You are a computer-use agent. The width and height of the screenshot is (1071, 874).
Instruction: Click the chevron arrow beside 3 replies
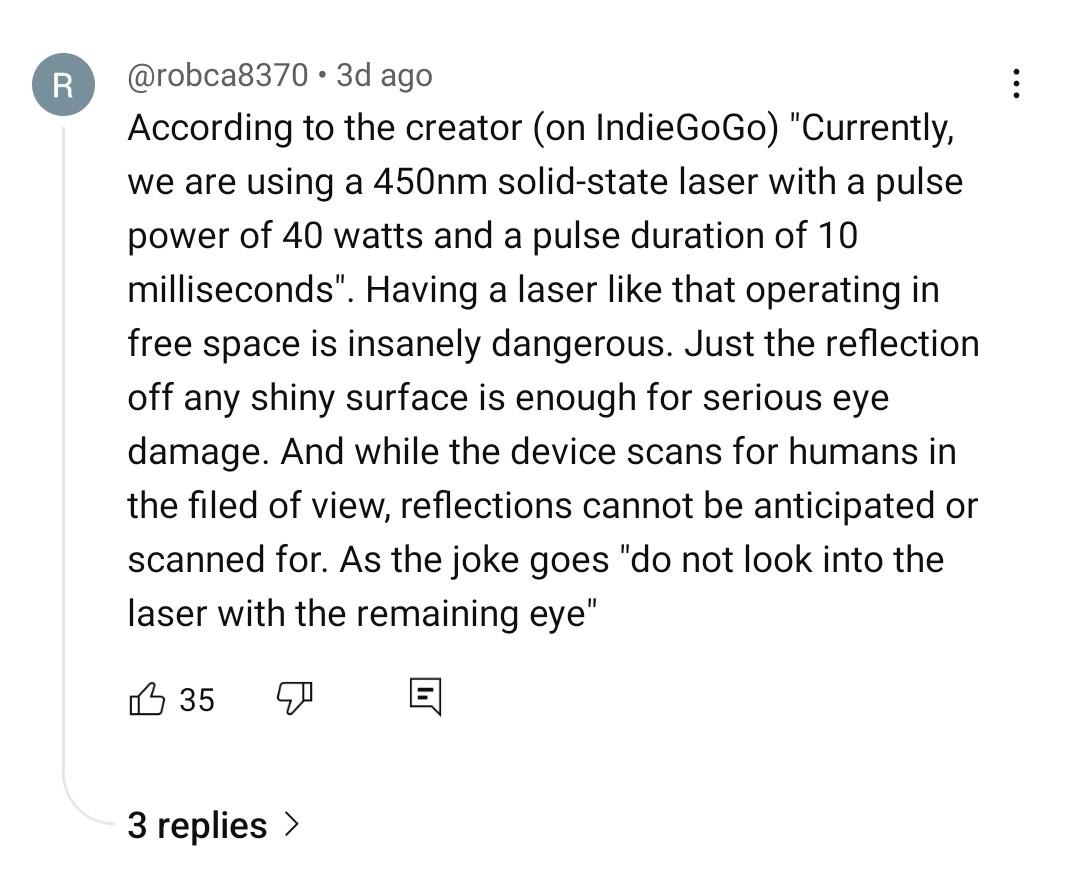[x=292, y=824]
